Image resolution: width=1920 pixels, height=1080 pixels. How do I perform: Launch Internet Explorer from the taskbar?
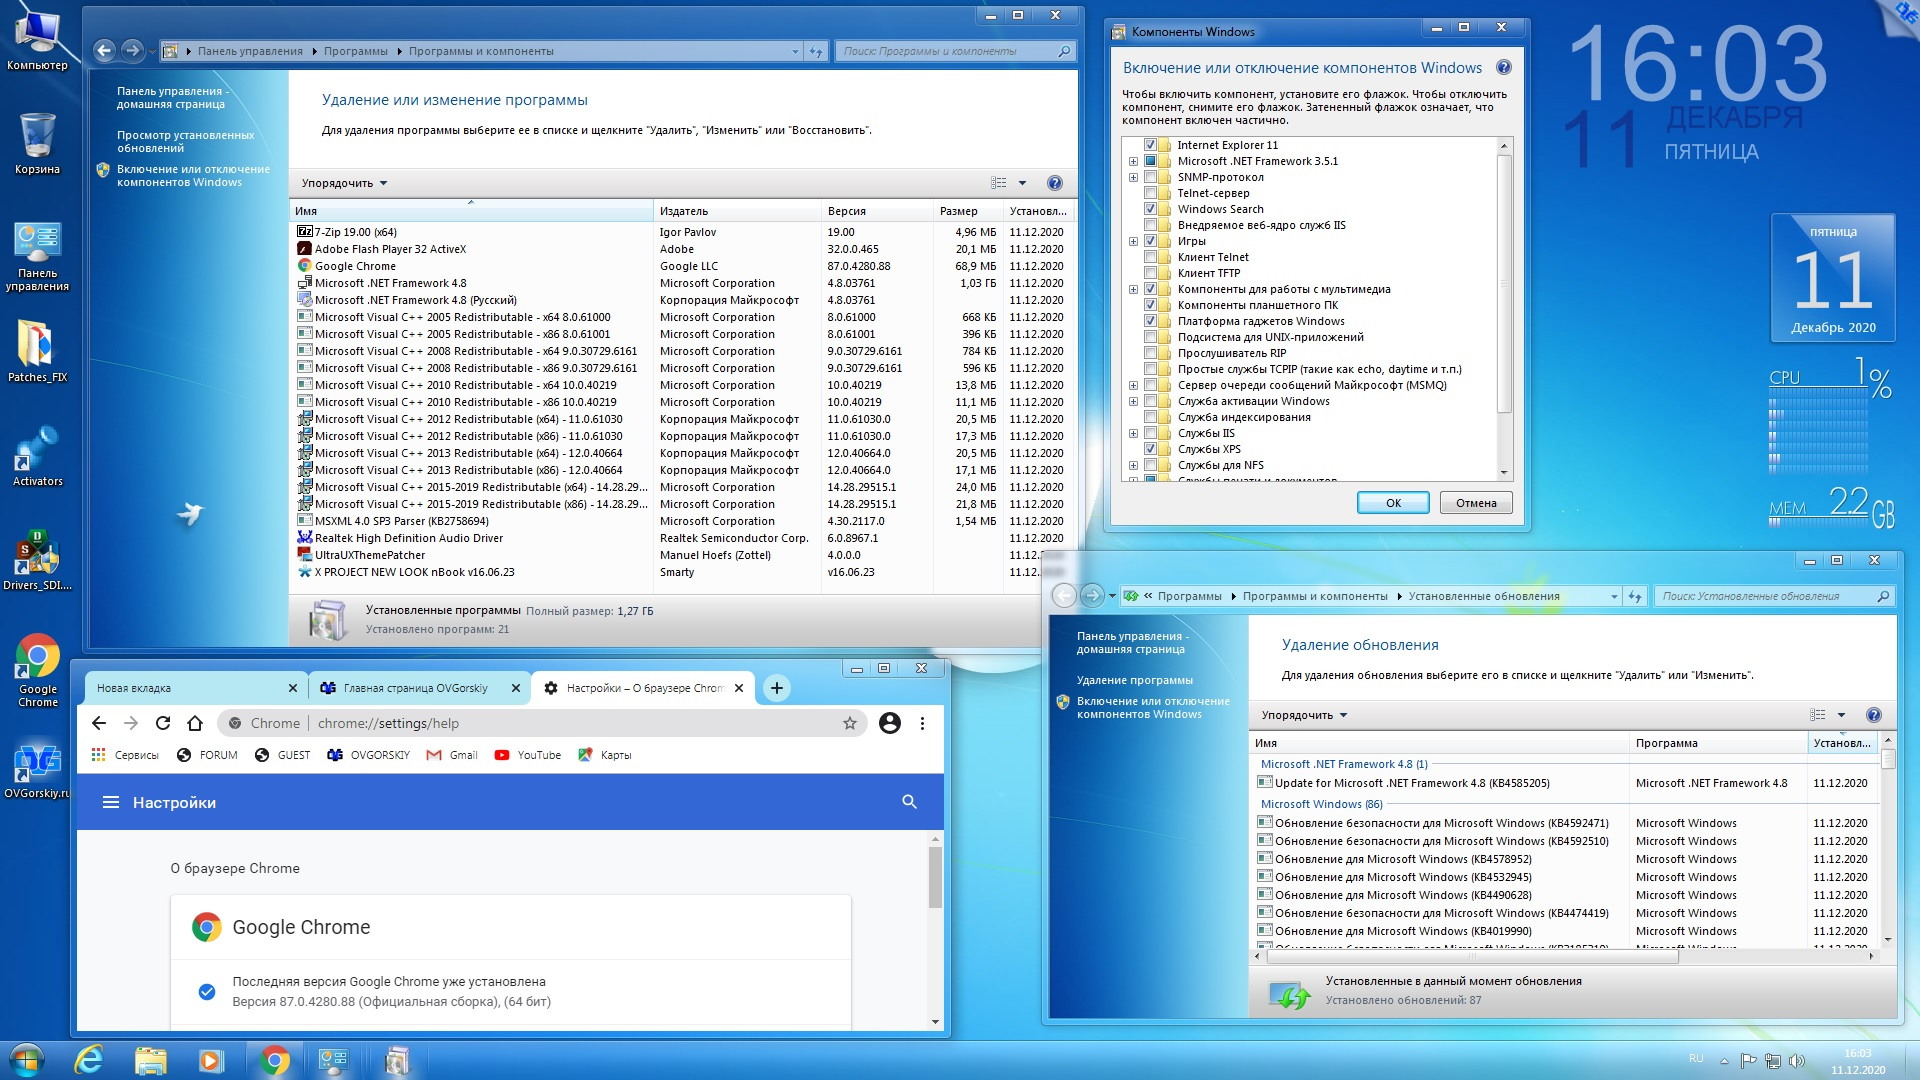click(x=89, y=1060)
